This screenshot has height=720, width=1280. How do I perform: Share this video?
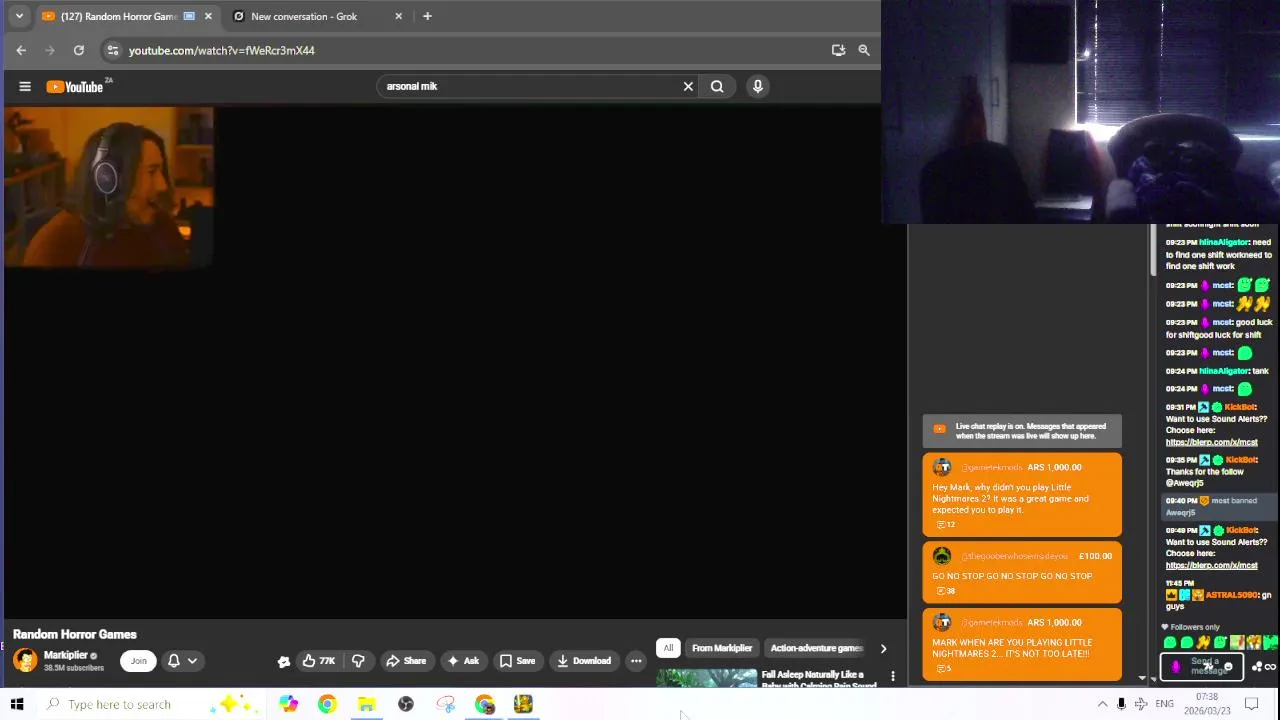406,661
